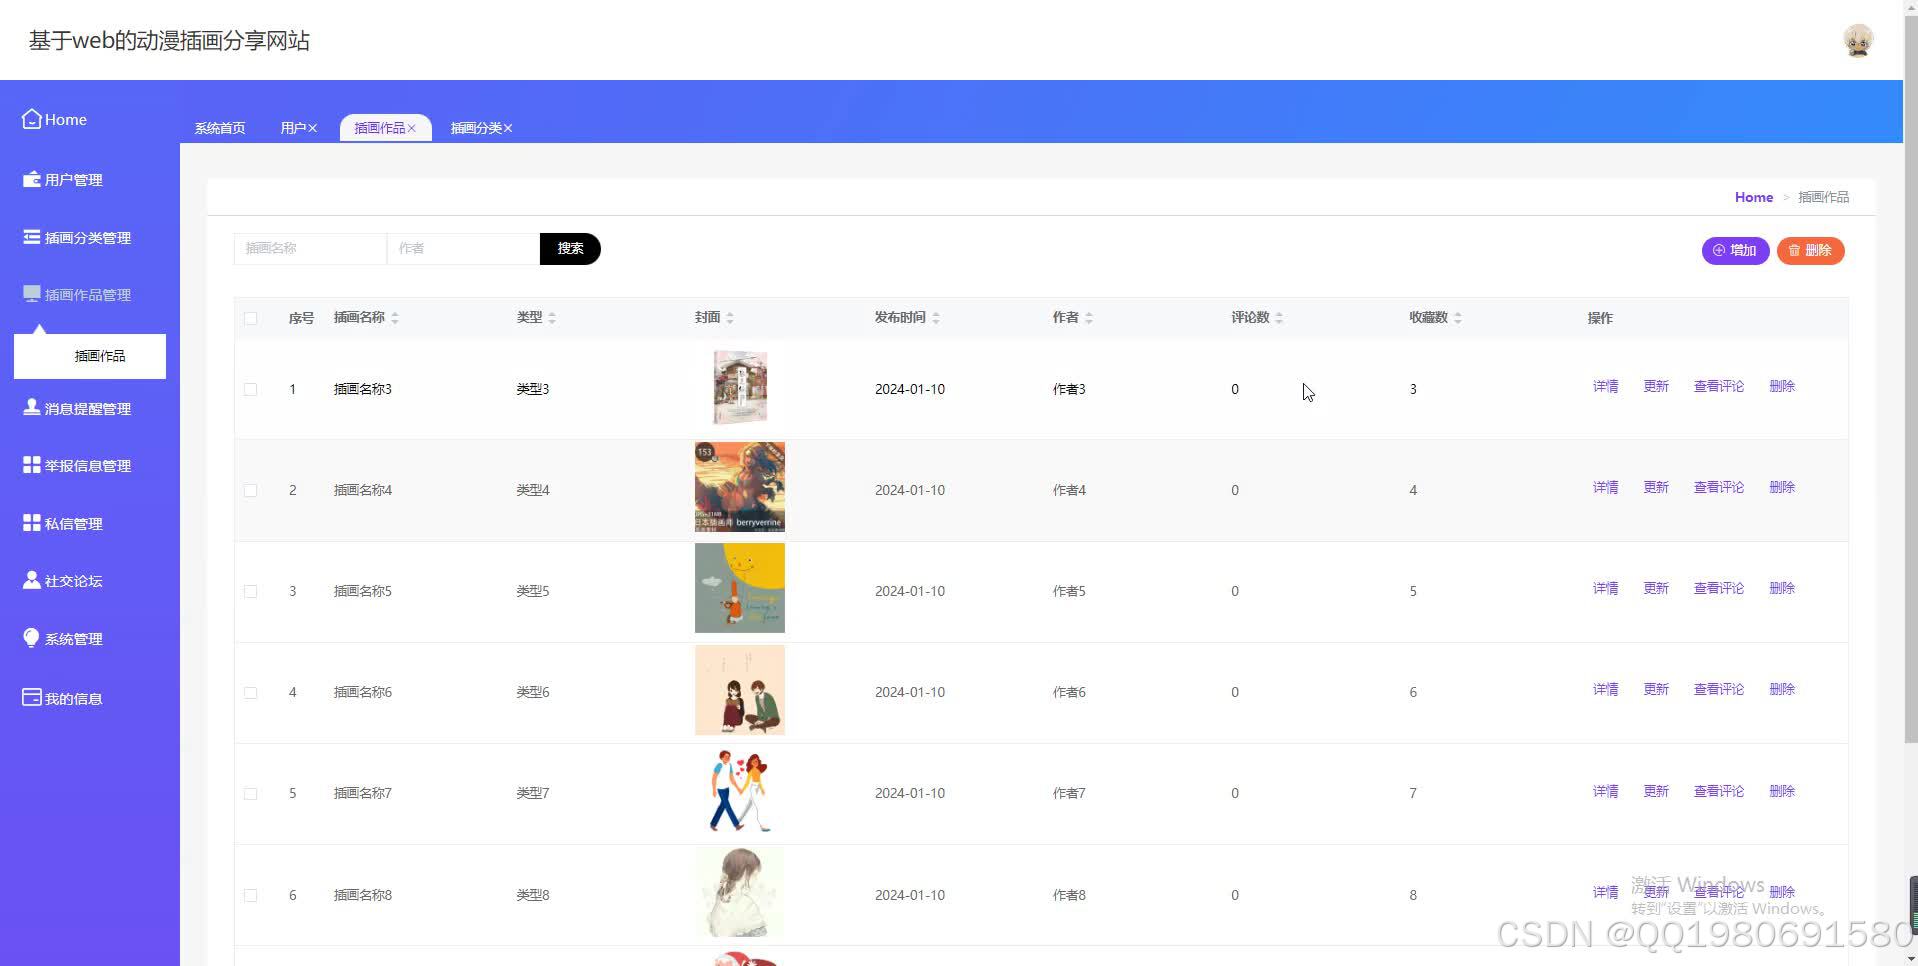
Task: Sort by the 发布时间 column arrows
Action: point(936,318)
